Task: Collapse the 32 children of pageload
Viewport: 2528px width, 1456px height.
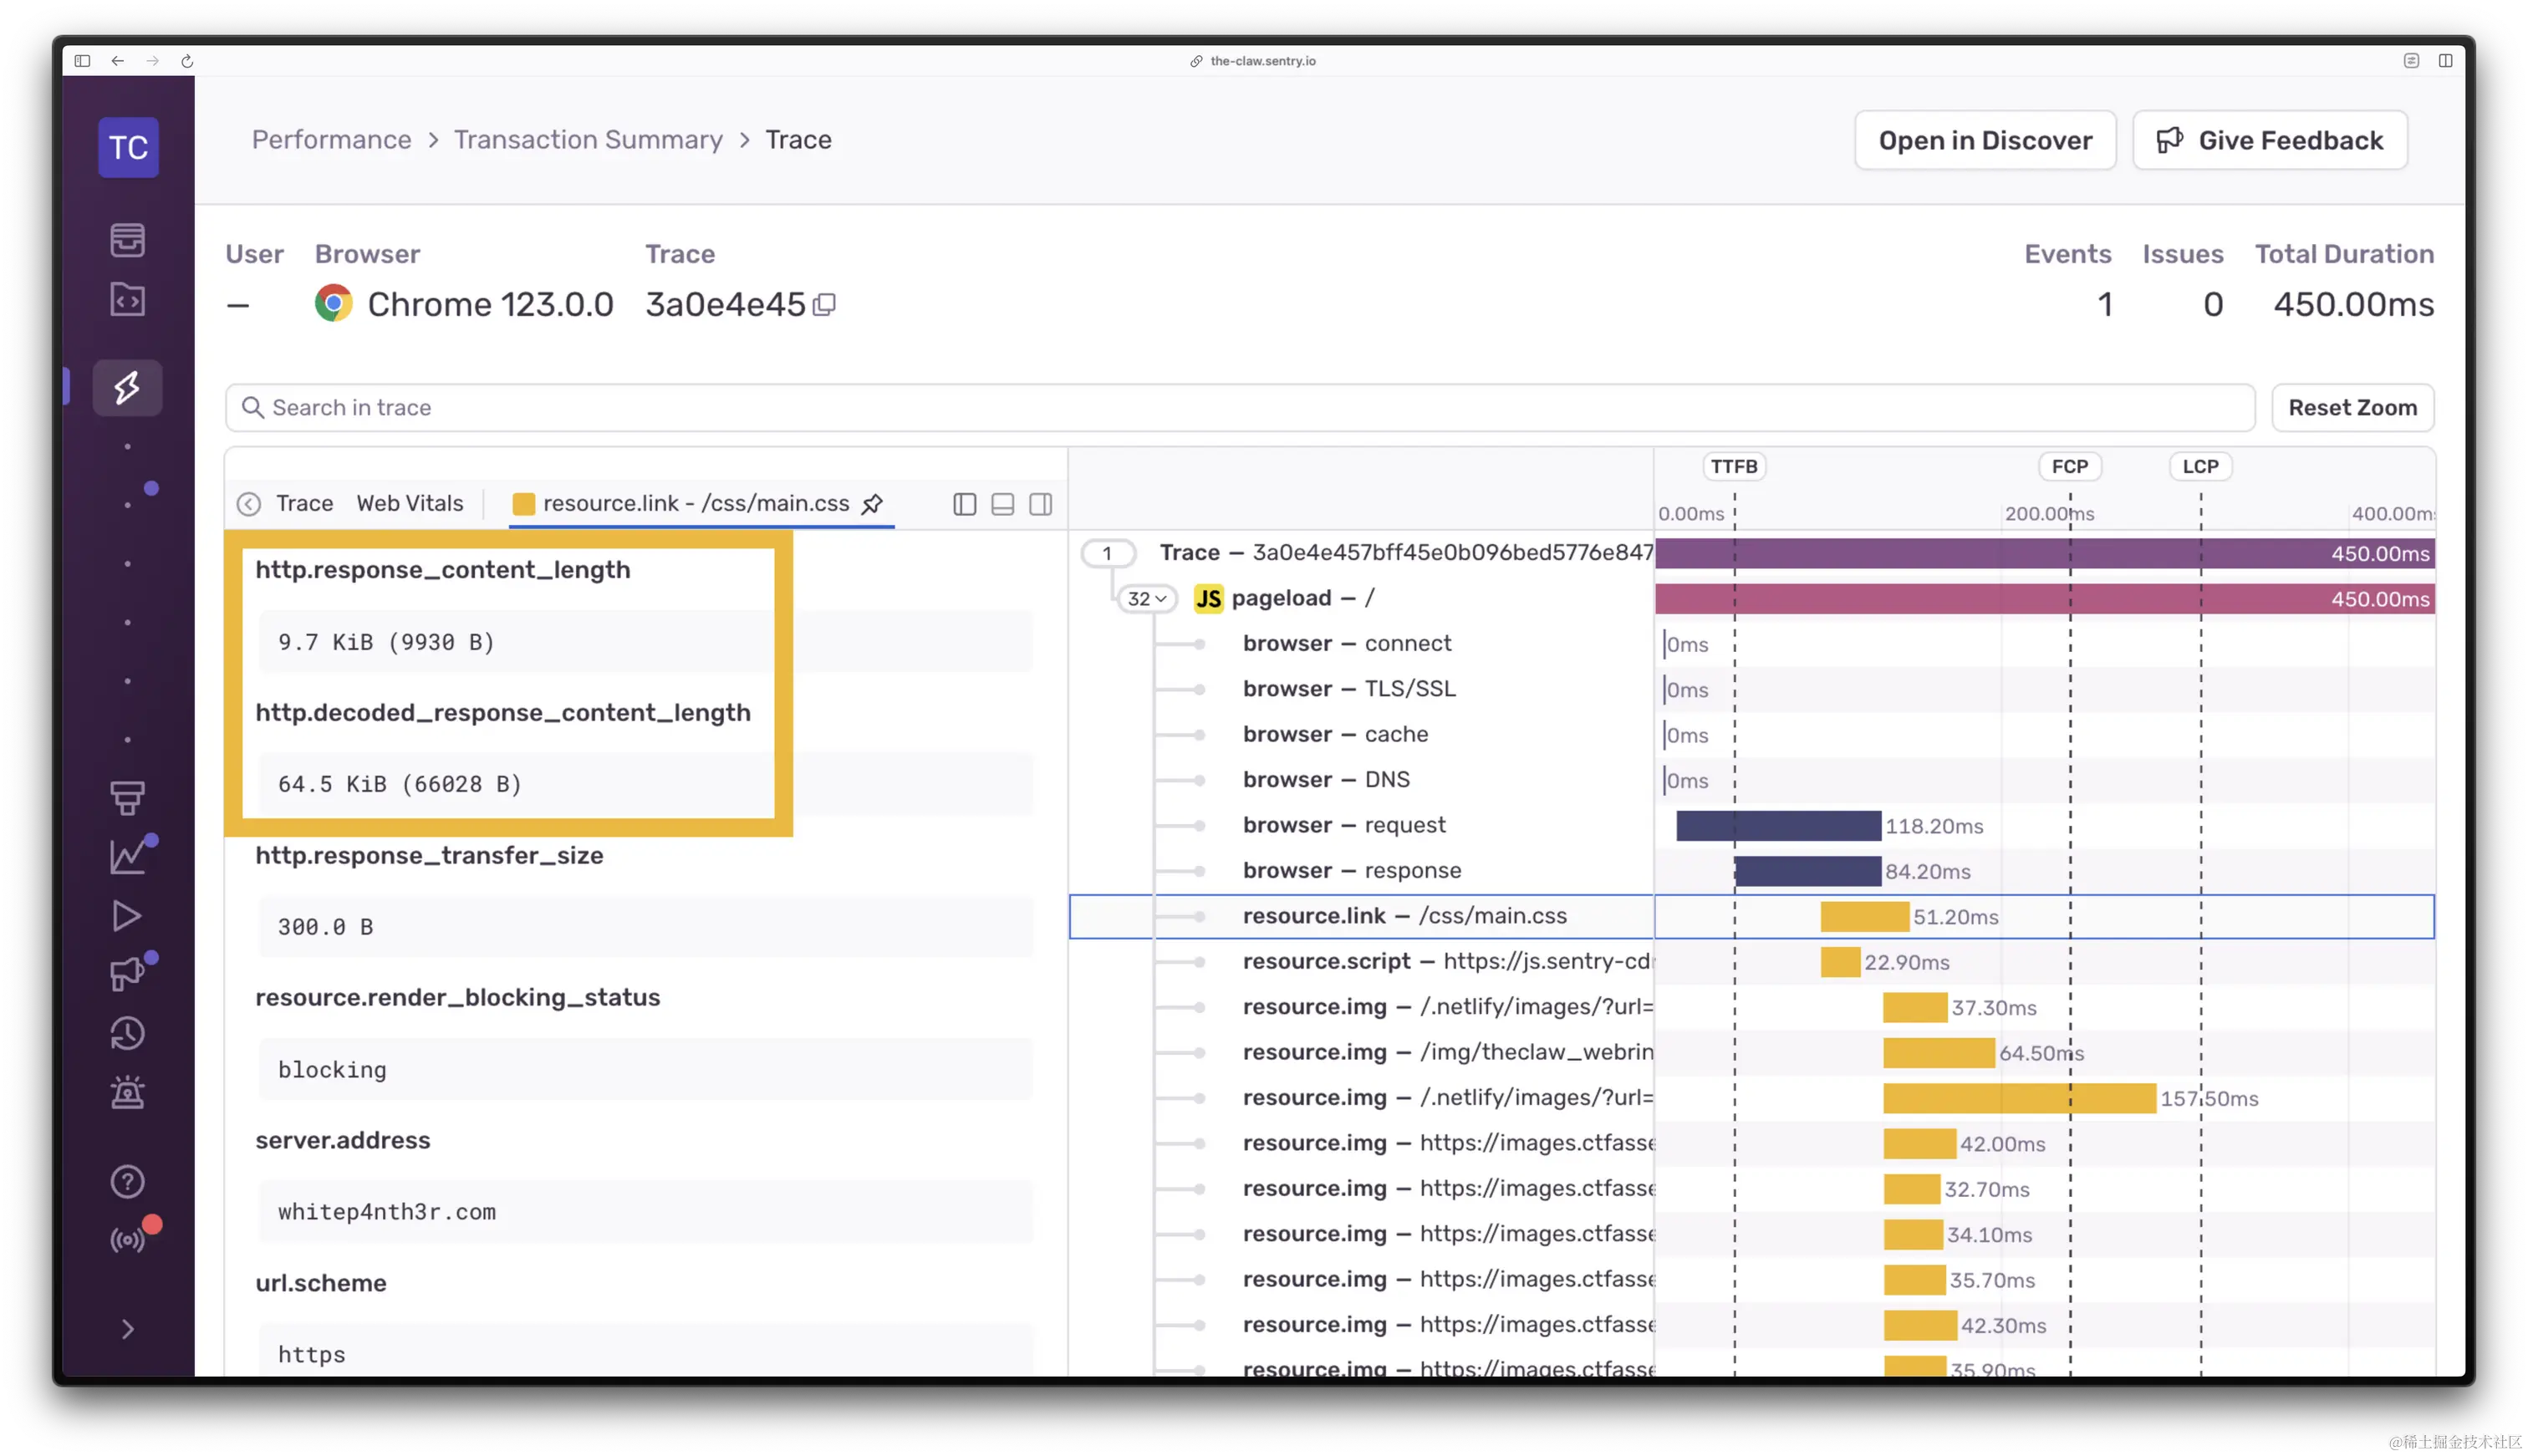Action: 1146,599
